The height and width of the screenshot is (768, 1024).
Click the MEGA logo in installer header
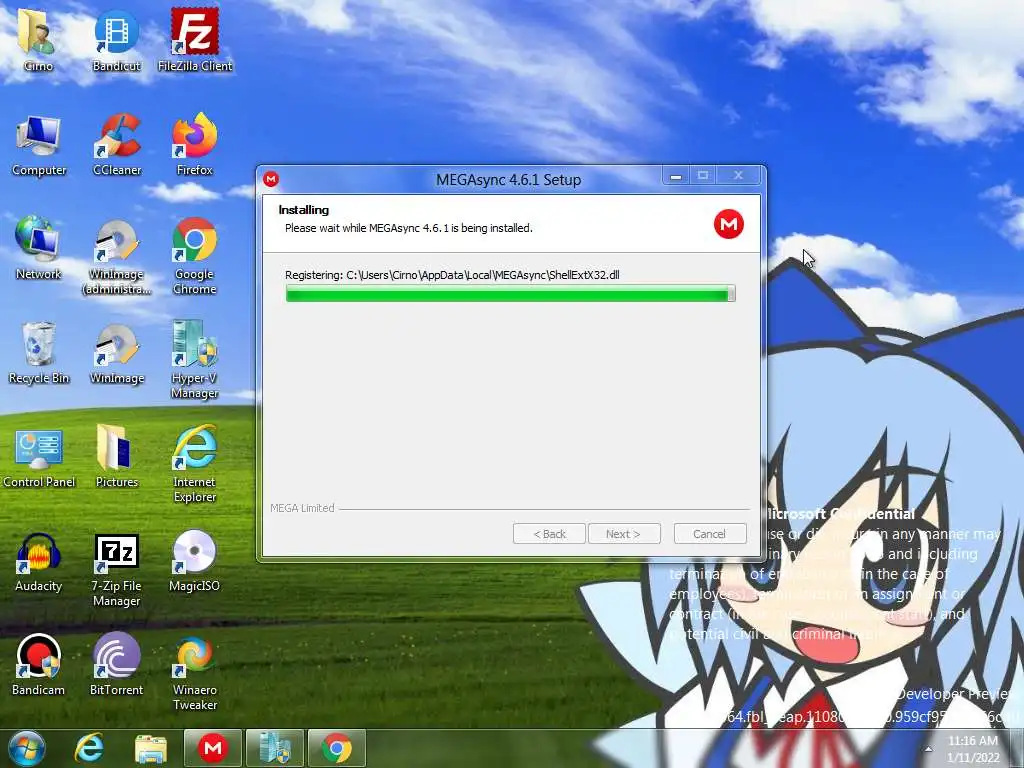(729, 224)
